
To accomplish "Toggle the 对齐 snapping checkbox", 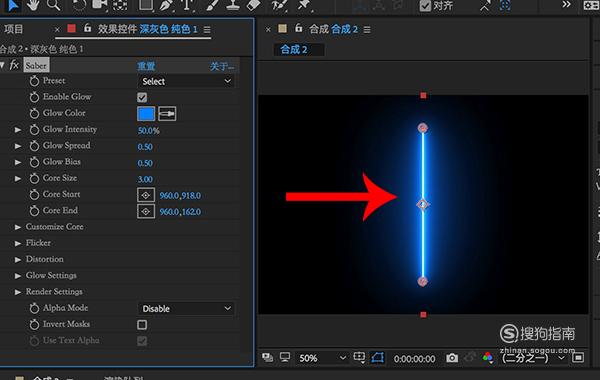I will [x=425, y=6].
